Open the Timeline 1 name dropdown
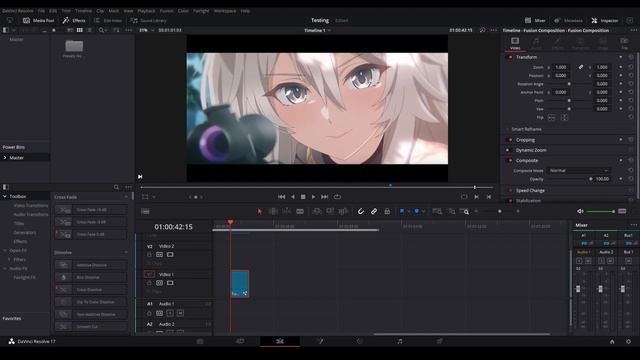Screen dimensions: 640x360 click(x=318, y=30)
